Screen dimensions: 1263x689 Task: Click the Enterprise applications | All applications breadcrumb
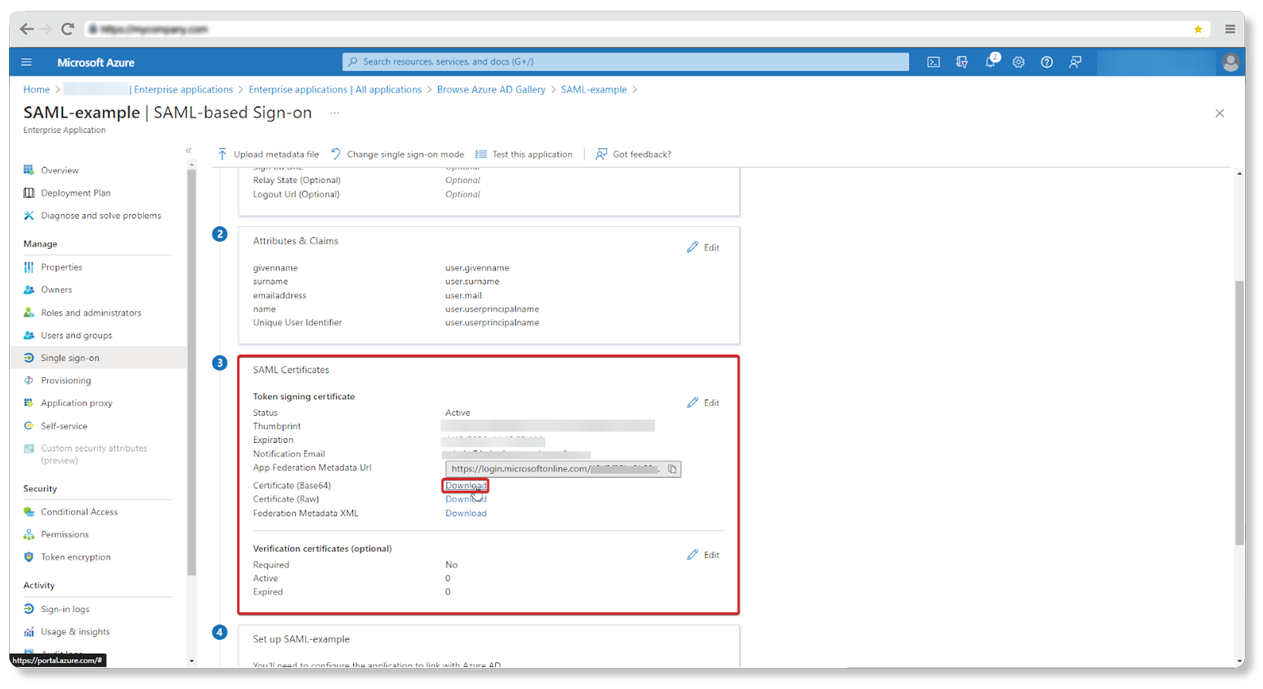(x=335, y=90)
